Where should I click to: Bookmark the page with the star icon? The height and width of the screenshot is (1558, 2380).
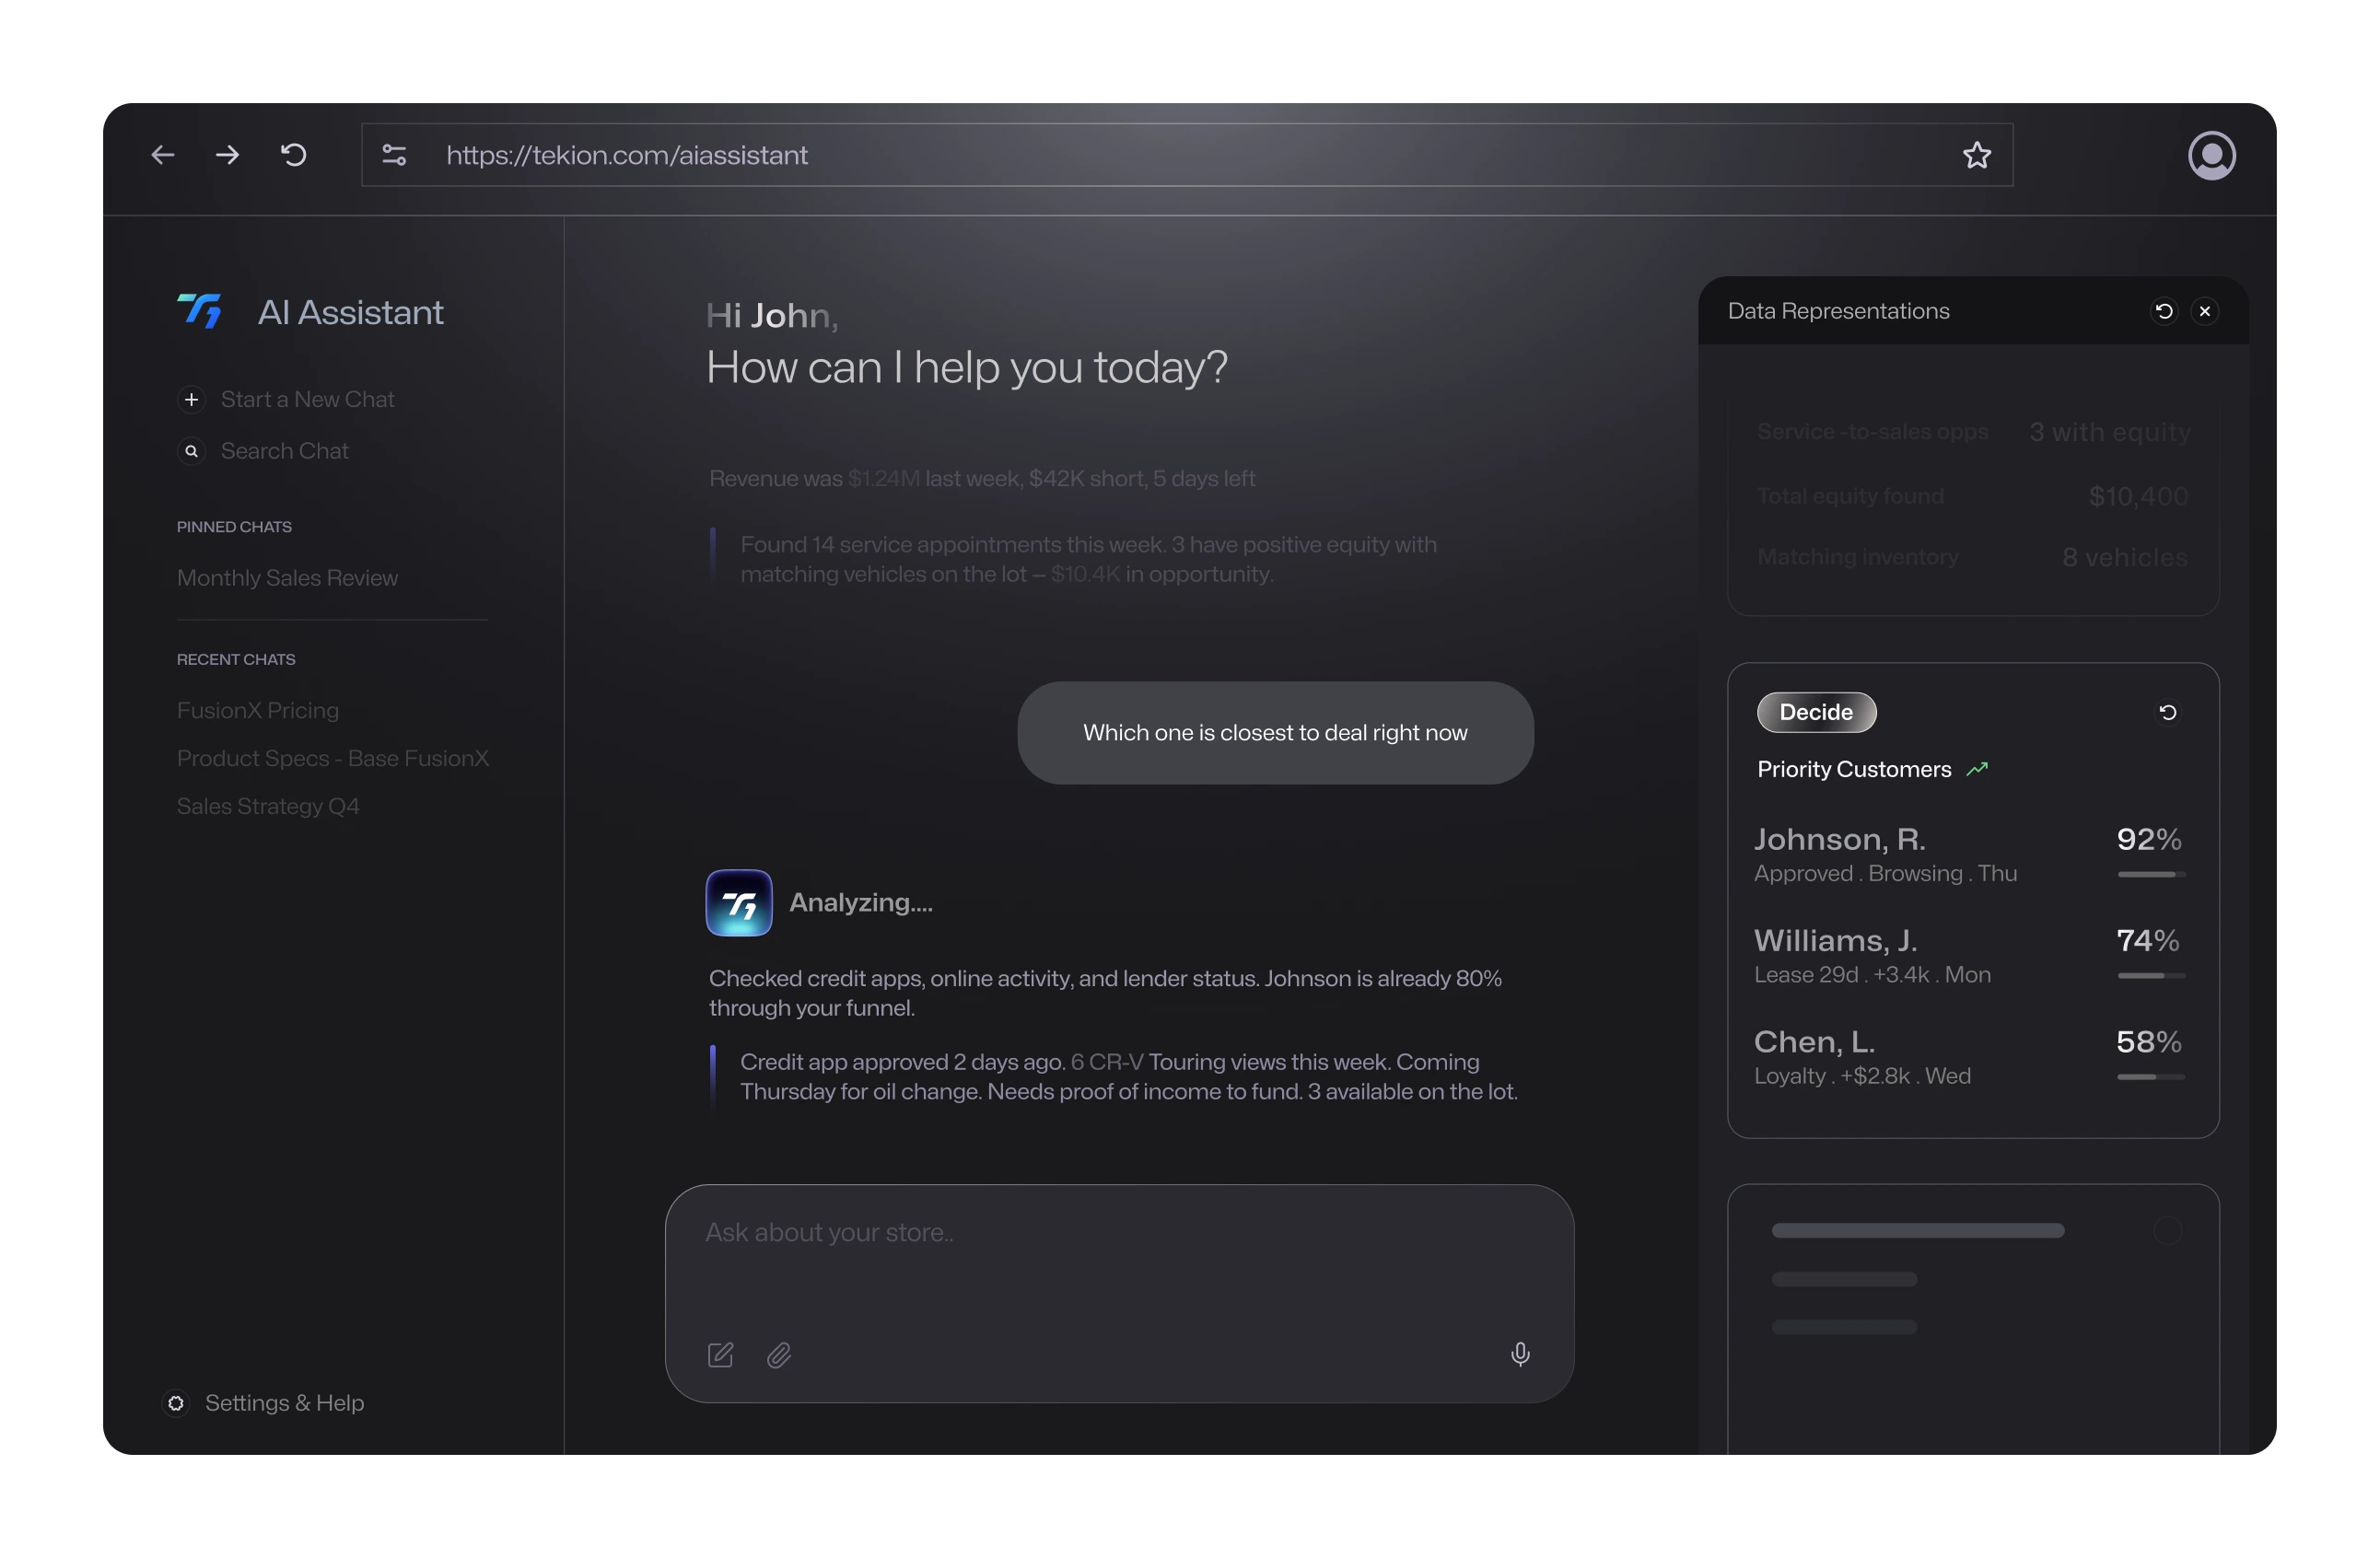(1976, 155)
